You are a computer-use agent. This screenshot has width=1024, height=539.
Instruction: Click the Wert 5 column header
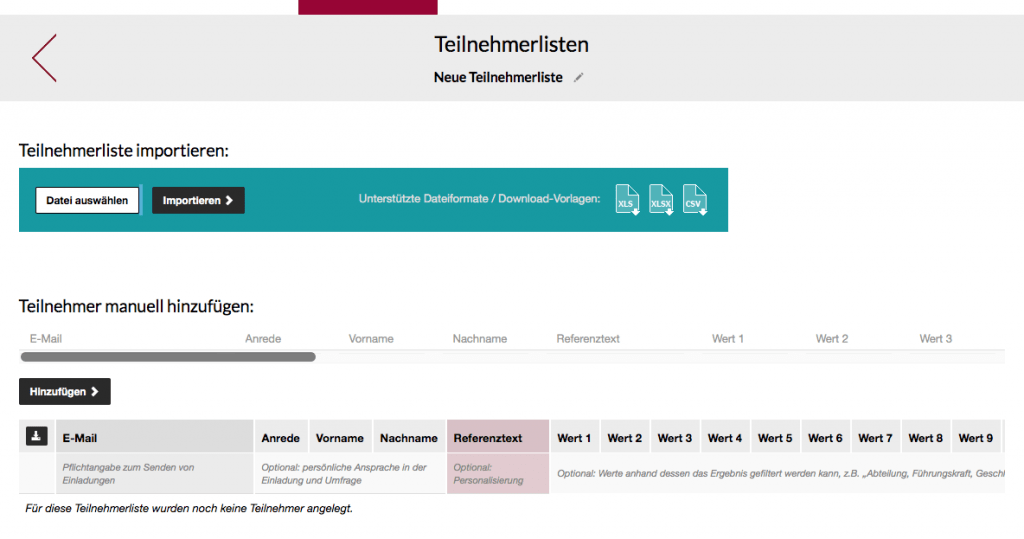tap(775, 438)
